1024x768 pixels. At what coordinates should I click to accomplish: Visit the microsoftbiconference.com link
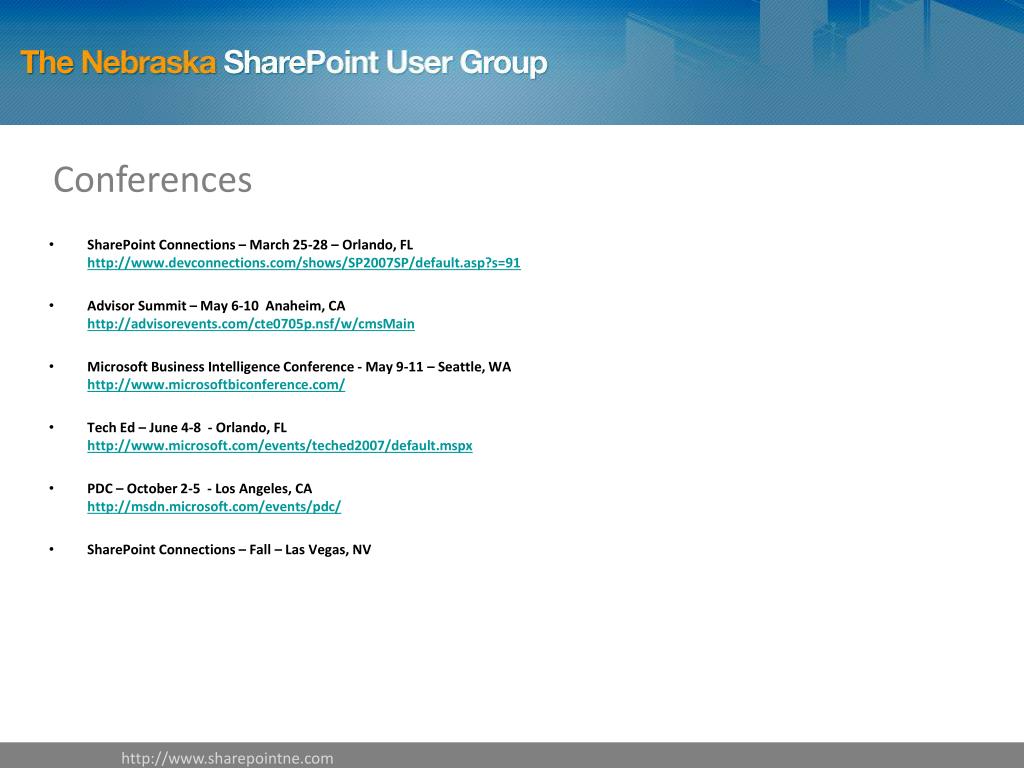pyautogui.click(x=216, y=385)
